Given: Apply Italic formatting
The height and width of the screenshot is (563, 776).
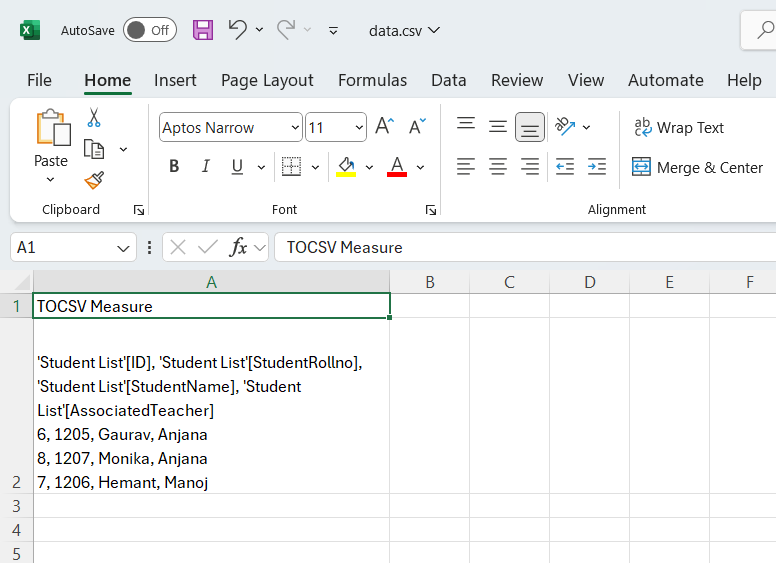Looking at the screenshot, I should click(205, 167).
